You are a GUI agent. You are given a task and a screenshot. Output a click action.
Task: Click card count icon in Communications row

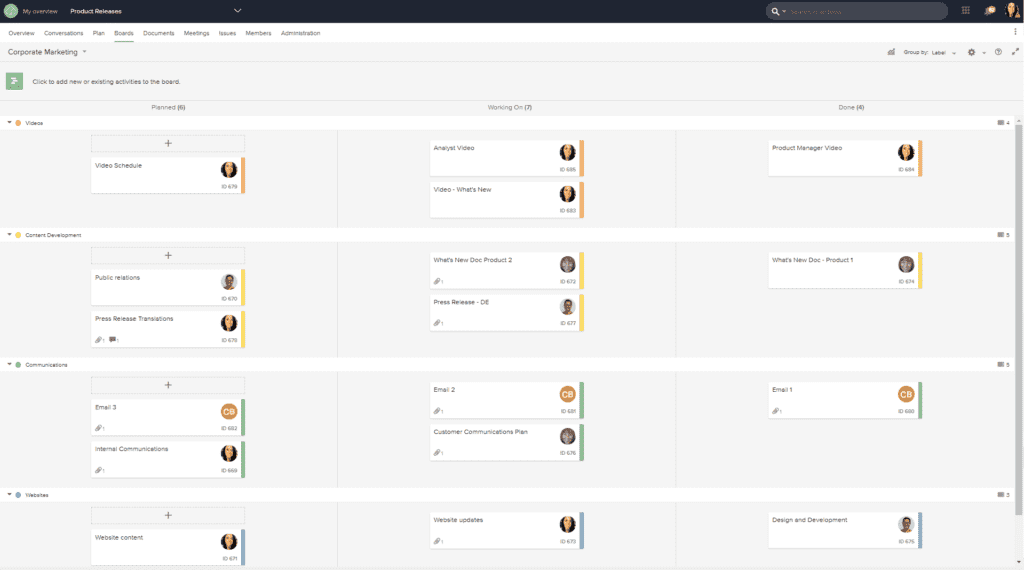pyautogui.click(x=1000, y=364)
